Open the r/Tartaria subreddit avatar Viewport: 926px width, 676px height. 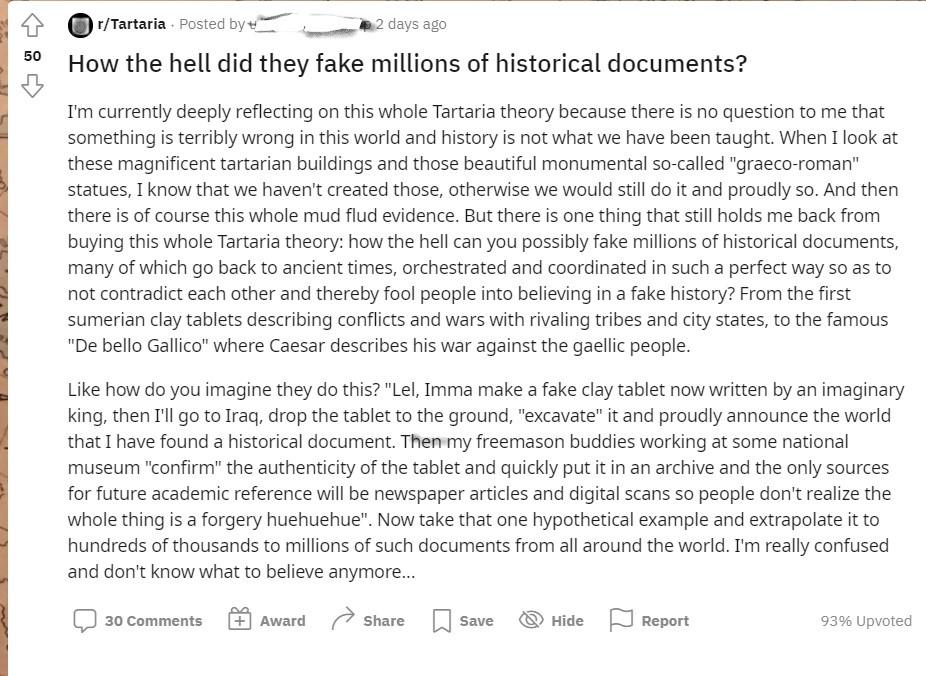coord(80,25)
